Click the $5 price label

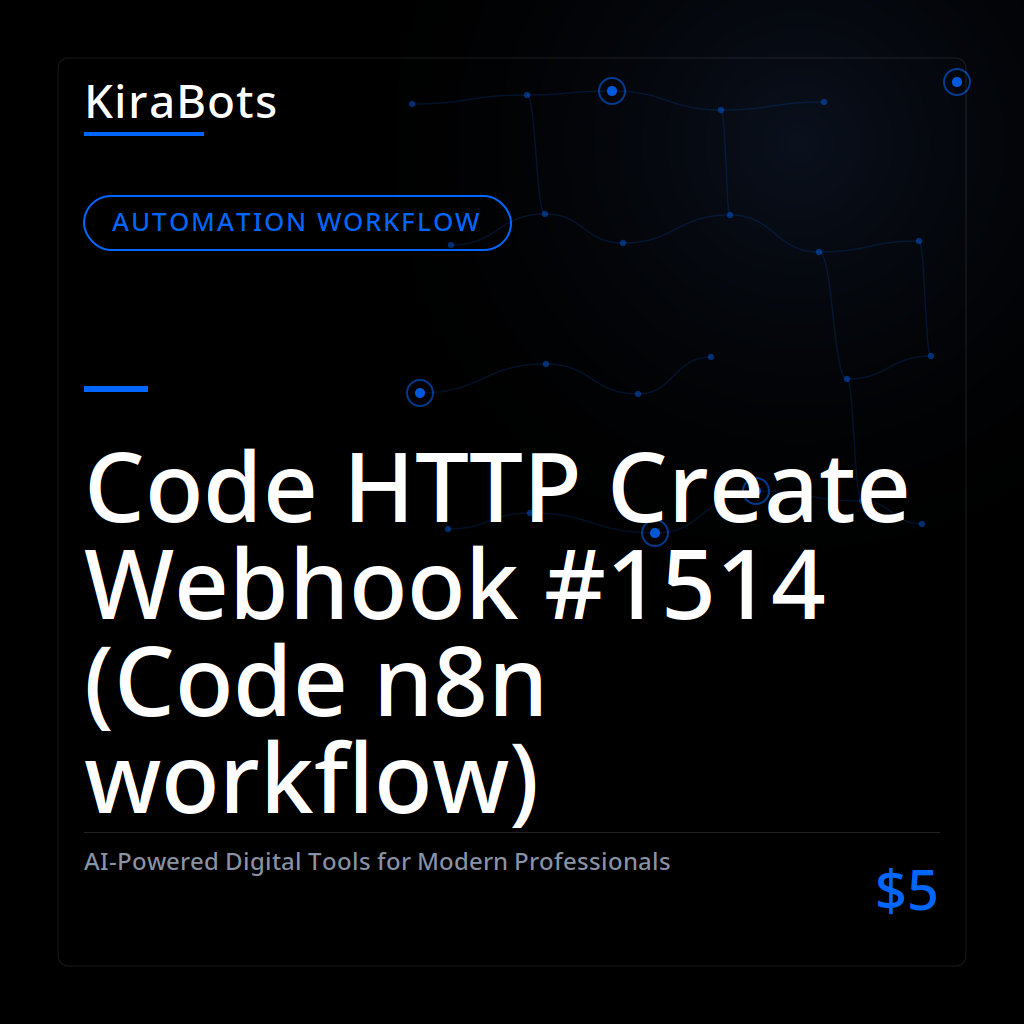point(906,890)
